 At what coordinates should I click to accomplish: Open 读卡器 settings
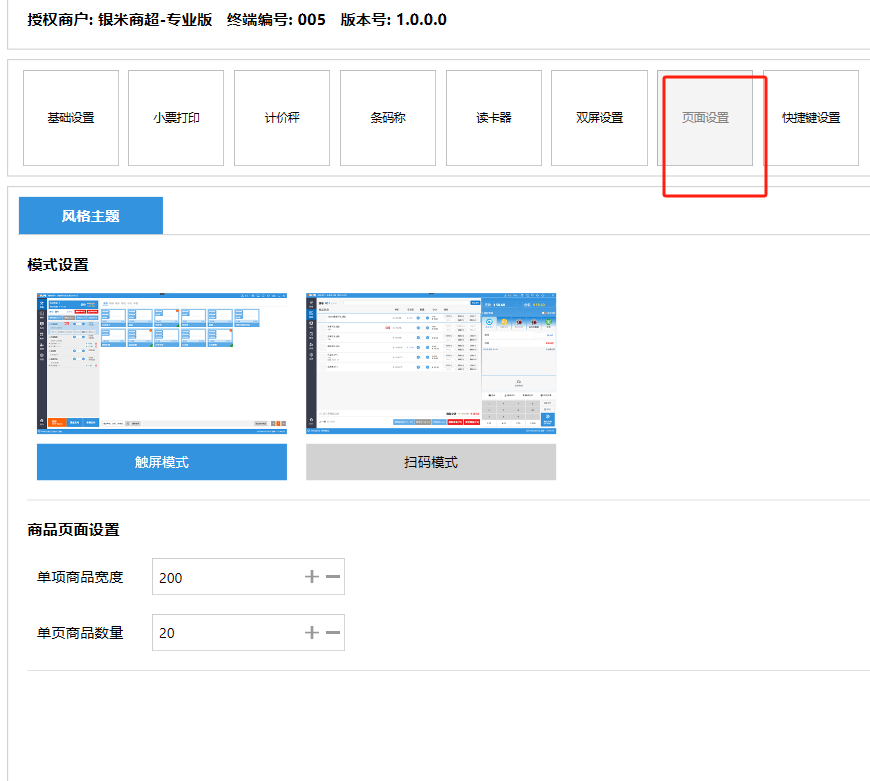click(x=493, y=118)
